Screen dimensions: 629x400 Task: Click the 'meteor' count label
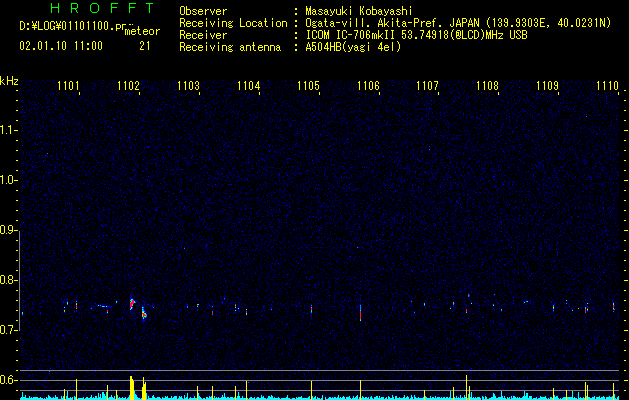click(142, 31)
